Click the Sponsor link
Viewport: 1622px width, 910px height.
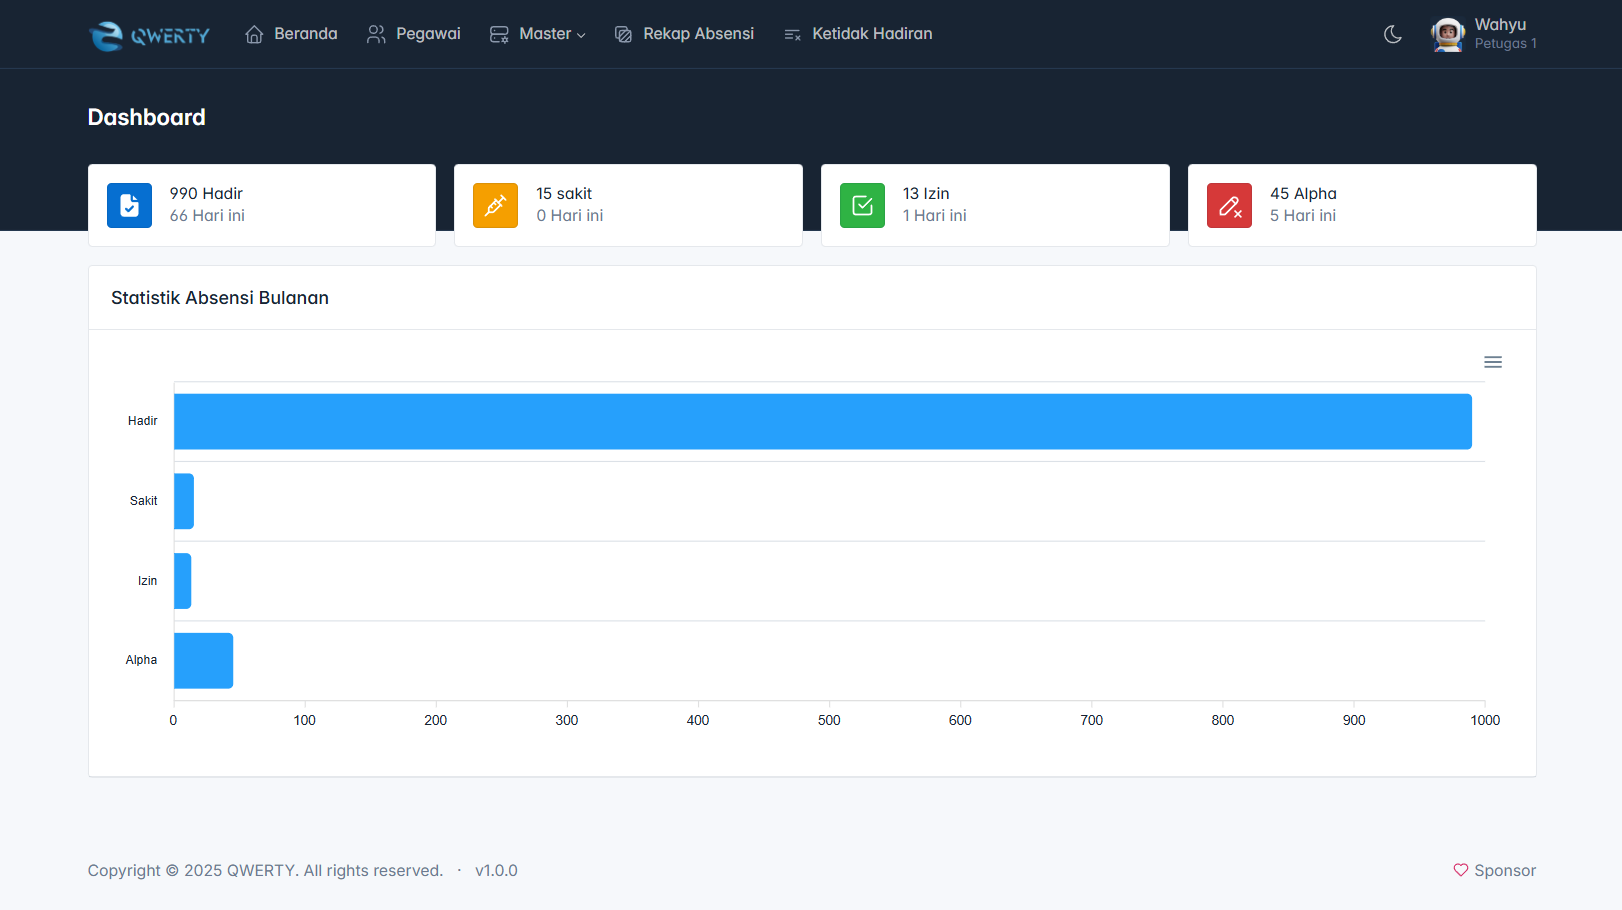click(1495, 871)
